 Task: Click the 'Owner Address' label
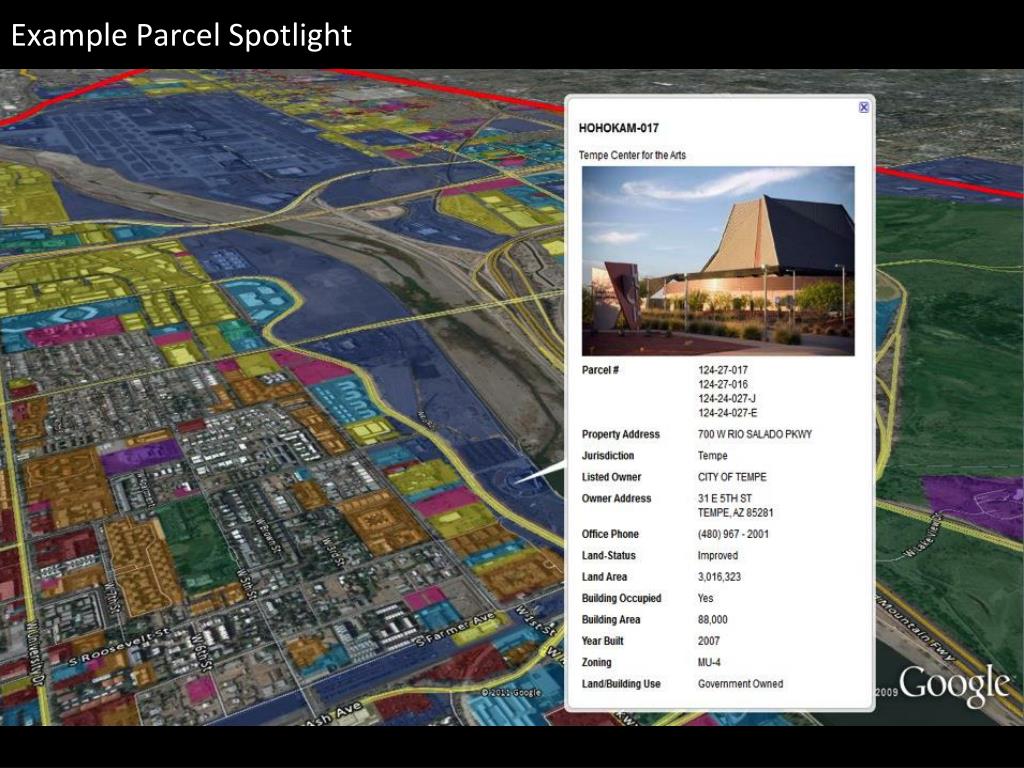[x=616, y=498]
